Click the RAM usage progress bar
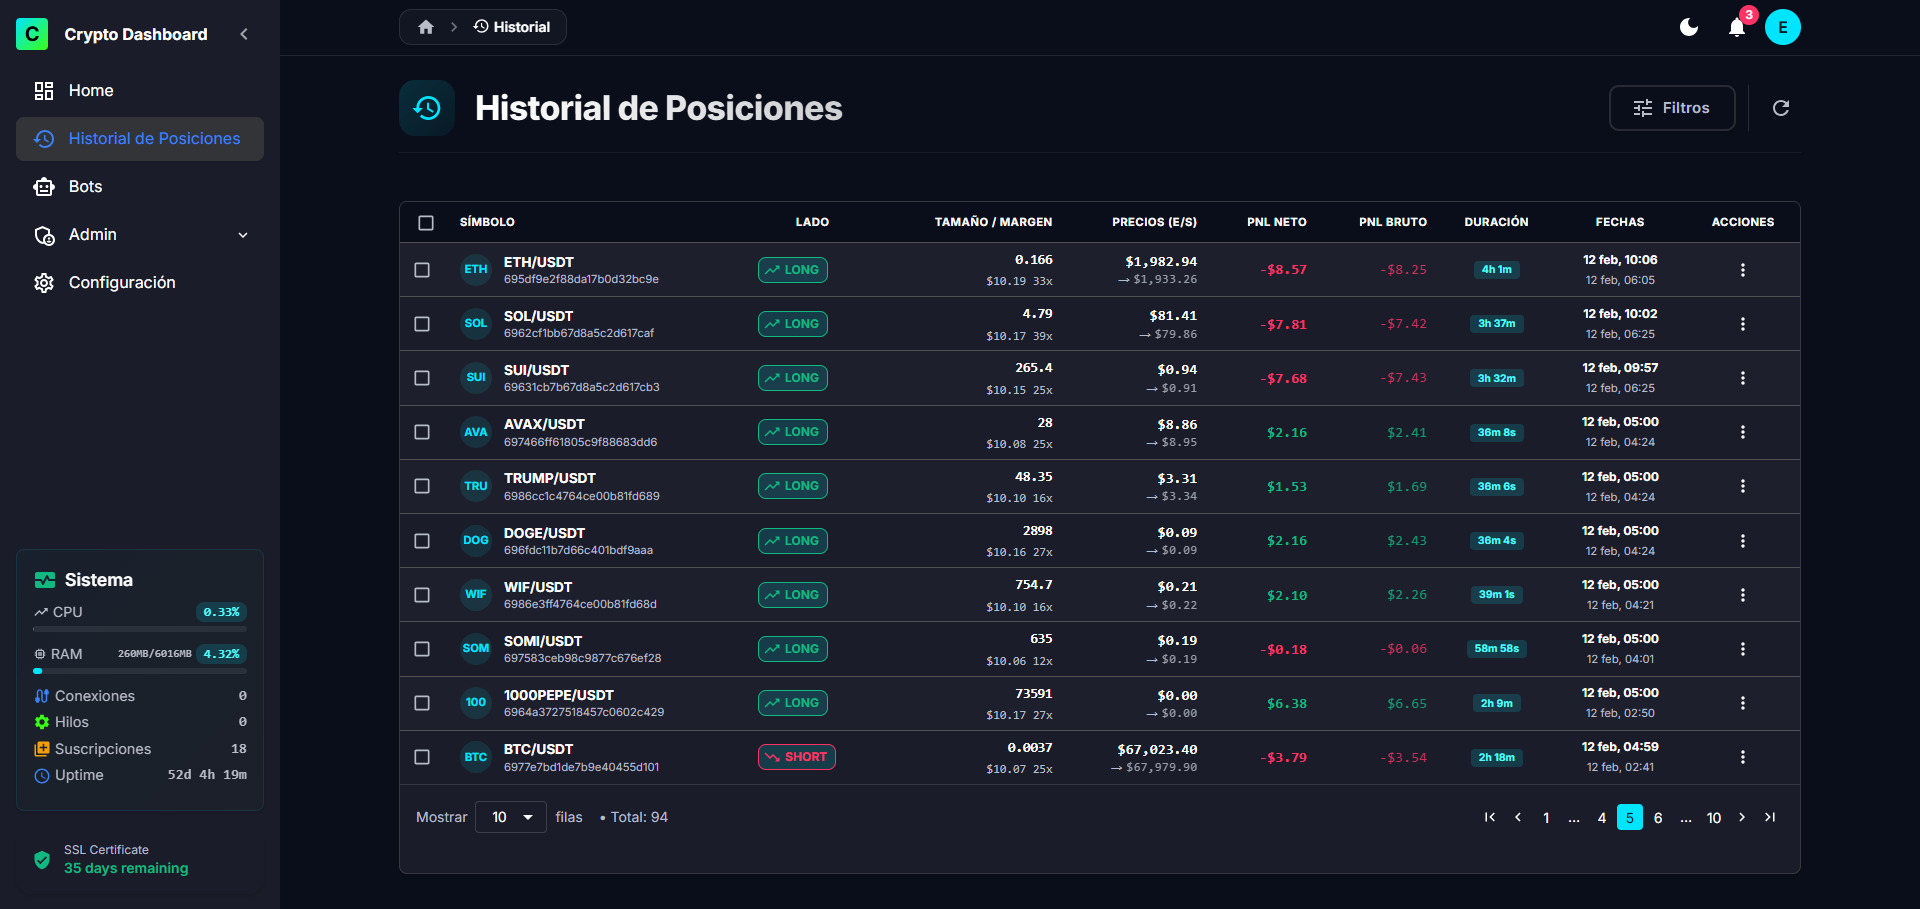 point(140,671)
